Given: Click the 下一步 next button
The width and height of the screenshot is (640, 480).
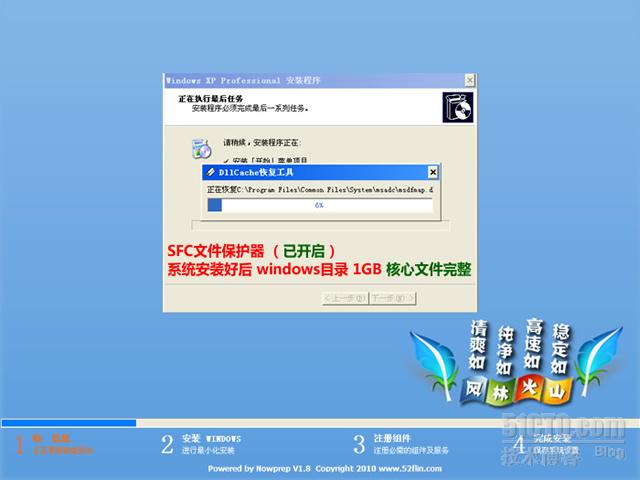Looking at the screenshot, I should tap(393, 298).
